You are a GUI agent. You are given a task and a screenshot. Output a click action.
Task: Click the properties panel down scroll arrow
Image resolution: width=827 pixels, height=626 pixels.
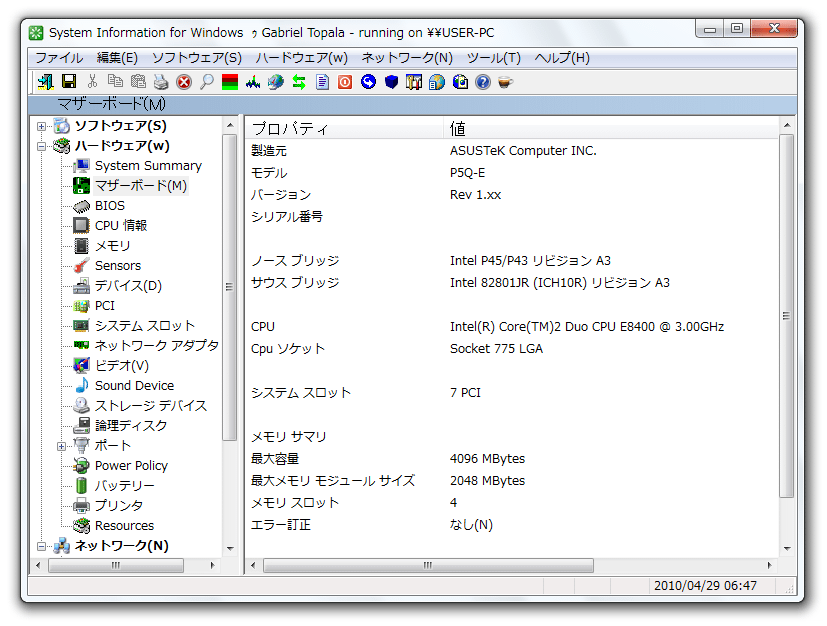point(787,548)
